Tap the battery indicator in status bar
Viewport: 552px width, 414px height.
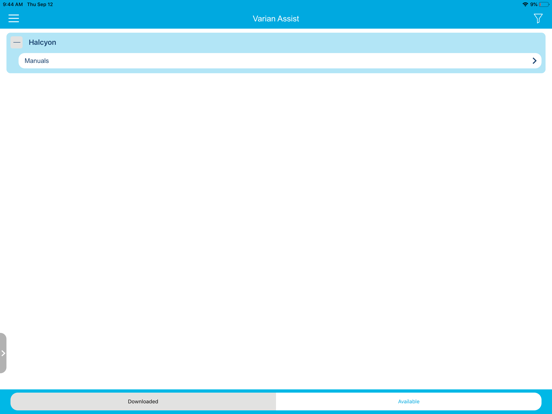tap(544, 5)
